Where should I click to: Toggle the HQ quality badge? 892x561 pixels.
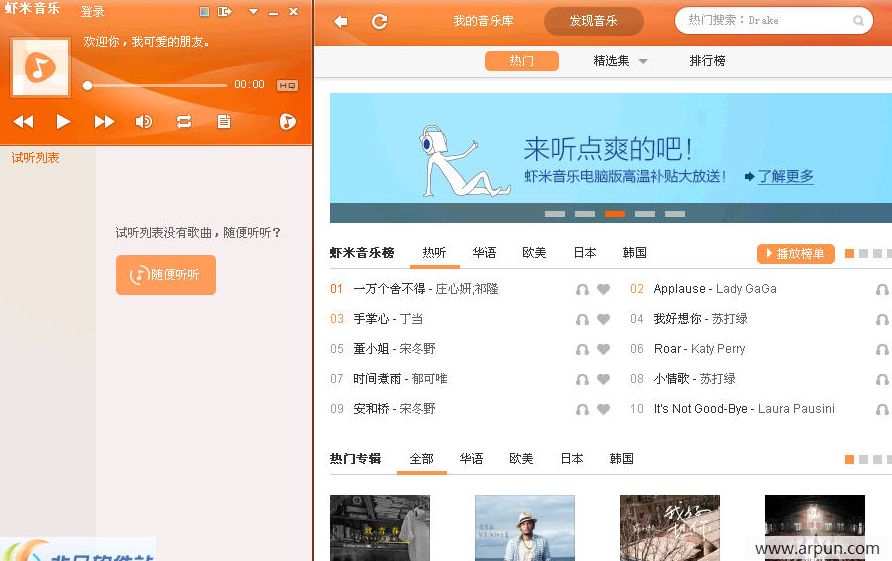[287, 85]
